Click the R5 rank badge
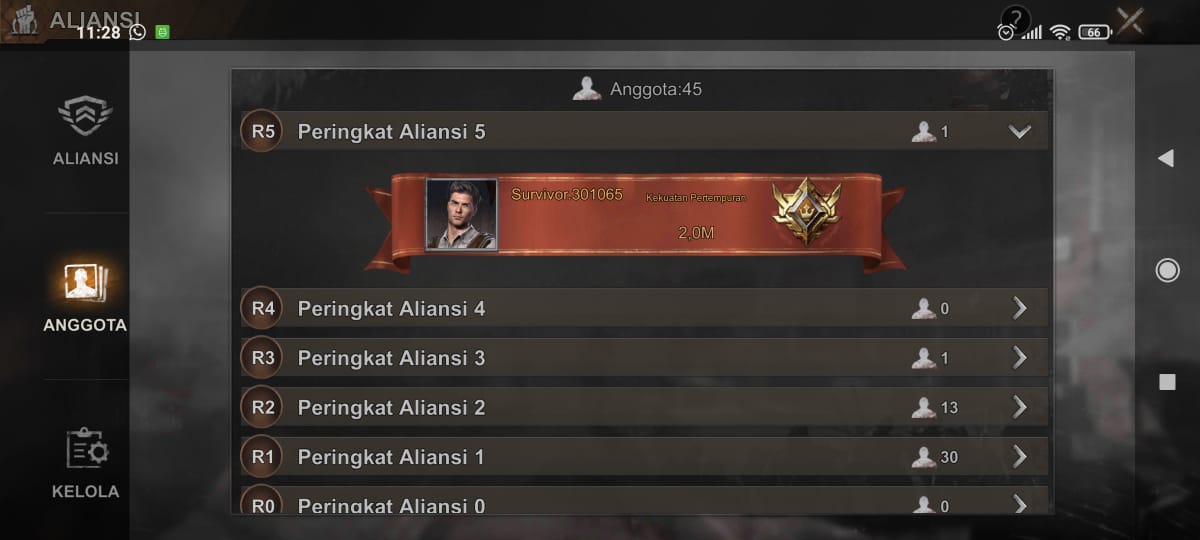 coord(263,131)
